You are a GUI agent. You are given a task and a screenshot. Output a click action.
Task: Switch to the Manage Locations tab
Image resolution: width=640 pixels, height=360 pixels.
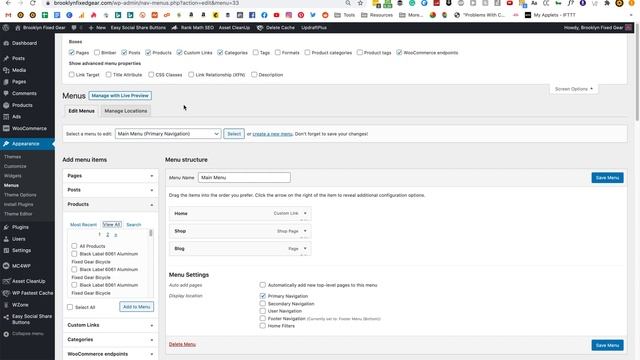point(126,111)
